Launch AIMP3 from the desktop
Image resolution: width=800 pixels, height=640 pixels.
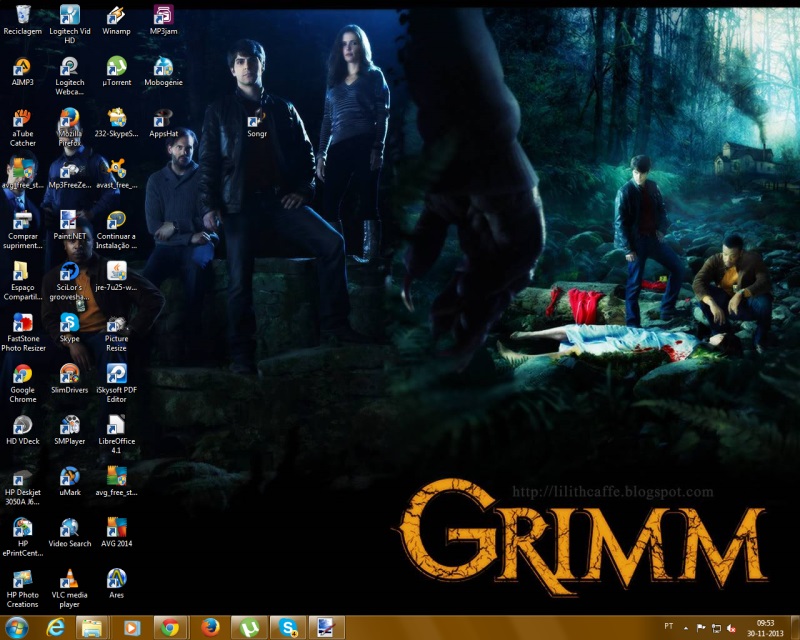pyautogui.click(x=22, y=68)
